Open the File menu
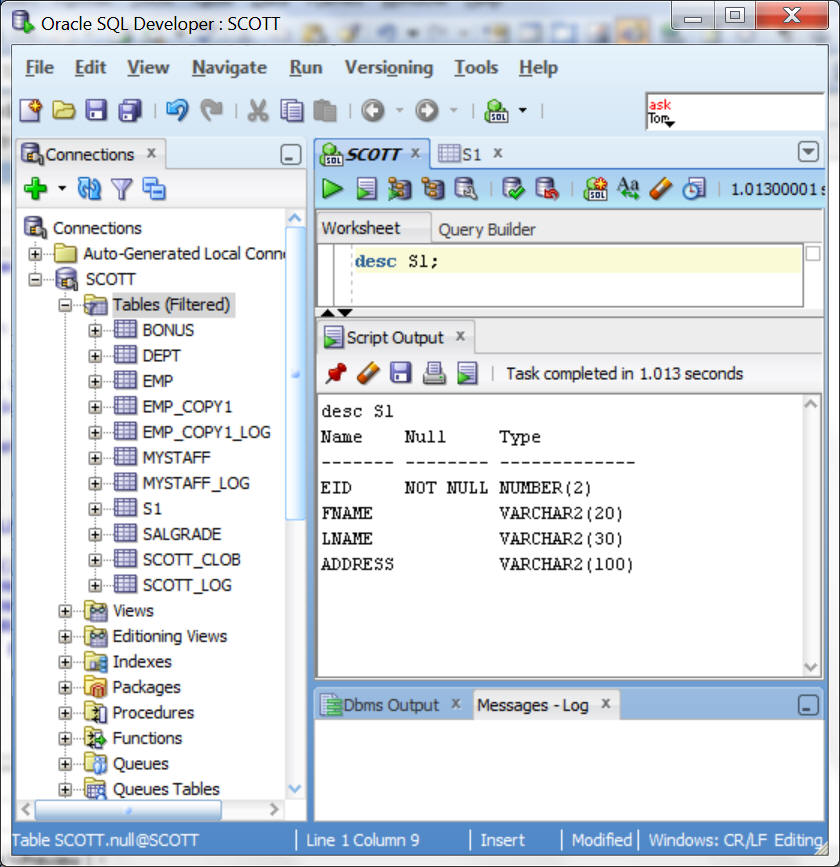 tap(39, 67)
